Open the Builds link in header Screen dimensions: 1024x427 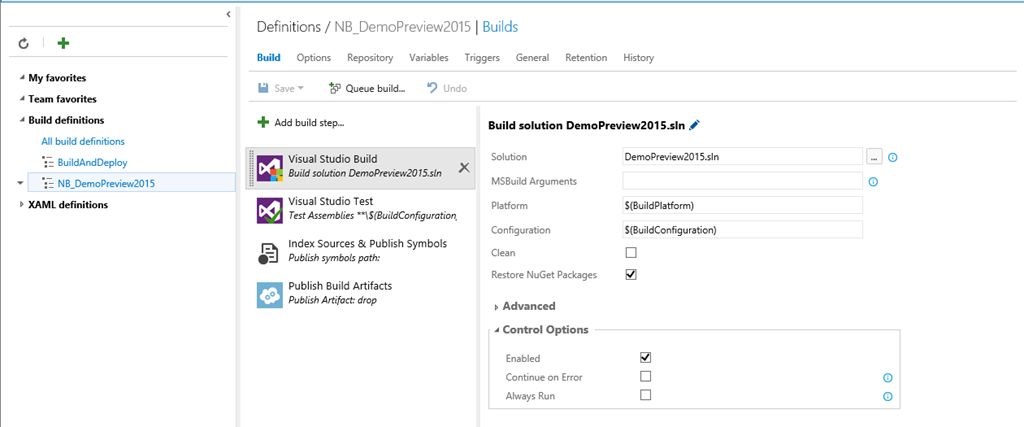(500, 27)
